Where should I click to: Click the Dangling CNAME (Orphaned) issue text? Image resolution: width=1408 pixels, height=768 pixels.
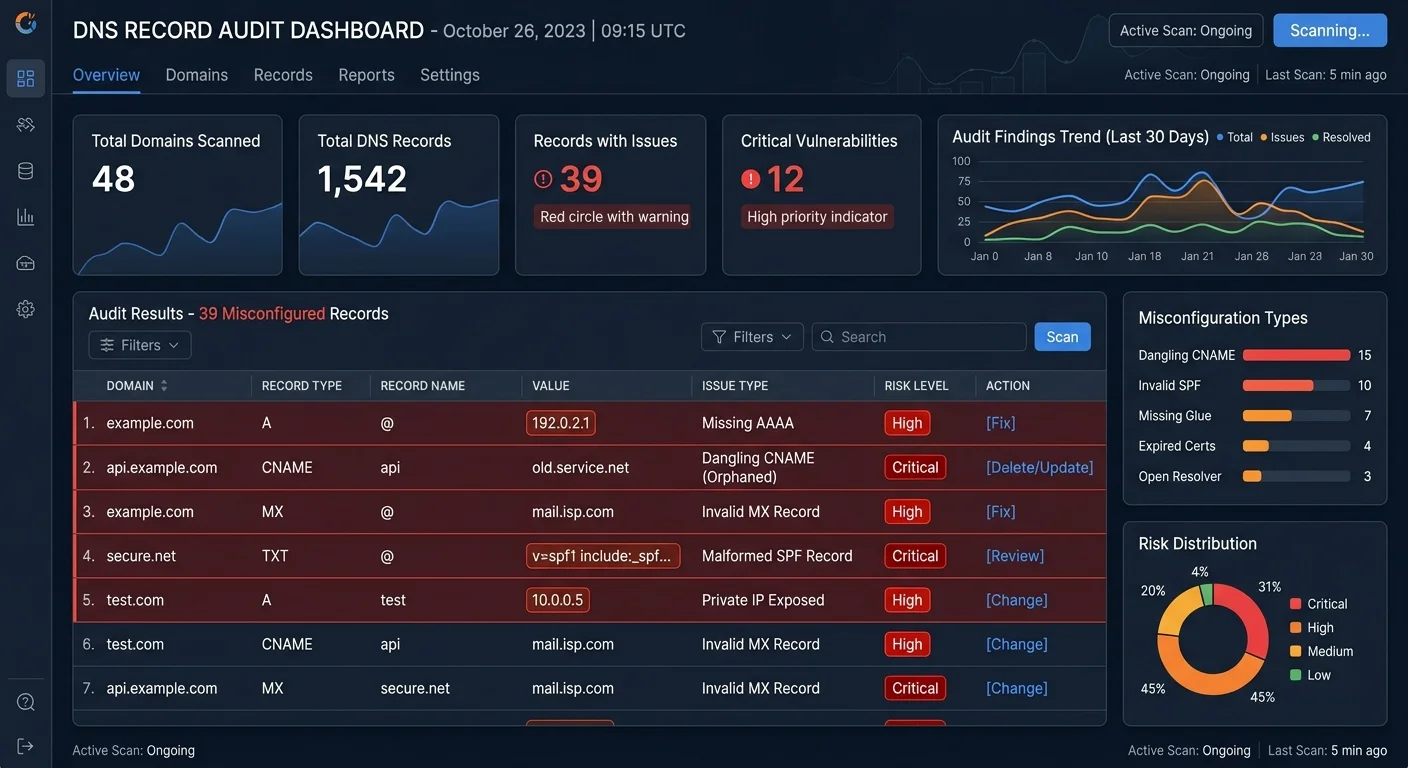(x=758, y=467)
